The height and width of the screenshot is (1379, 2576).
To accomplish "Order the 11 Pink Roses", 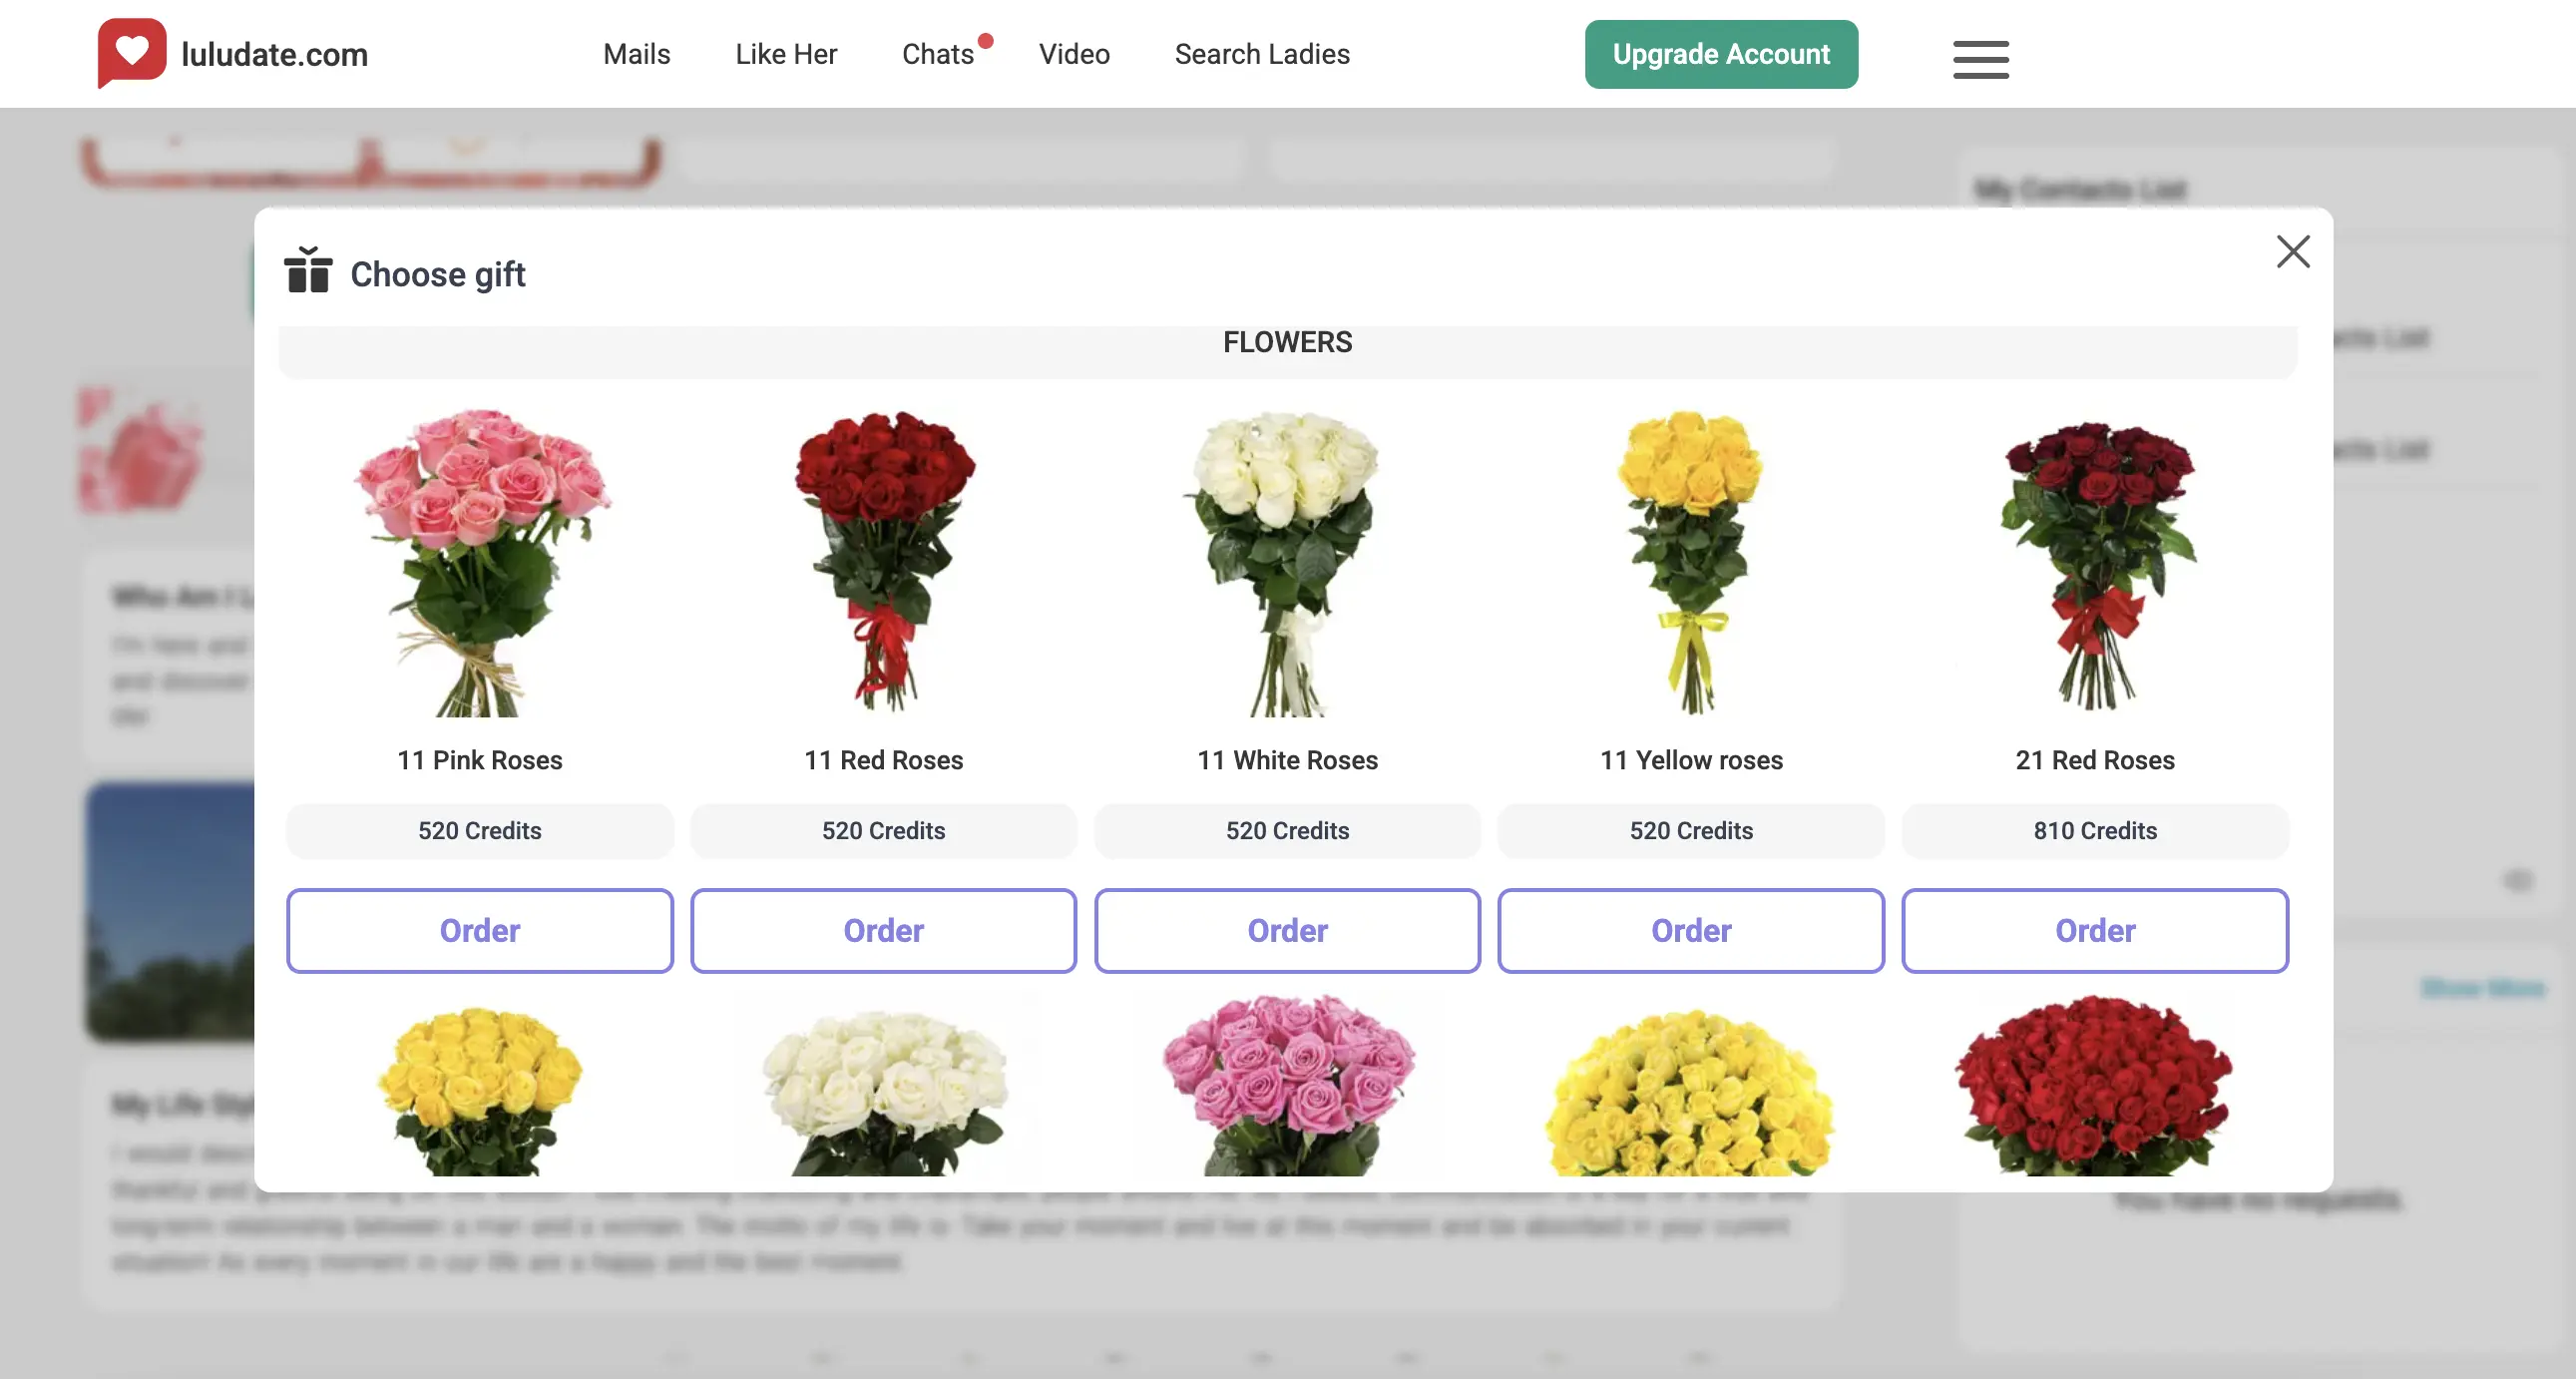I will 479,930.
